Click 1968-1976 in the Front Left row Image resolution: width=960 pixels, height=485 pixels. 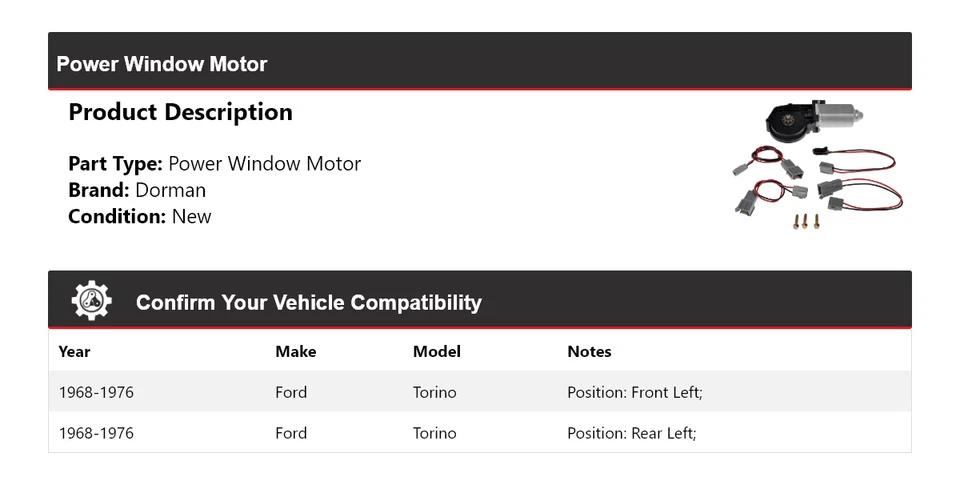click(96, 392)
